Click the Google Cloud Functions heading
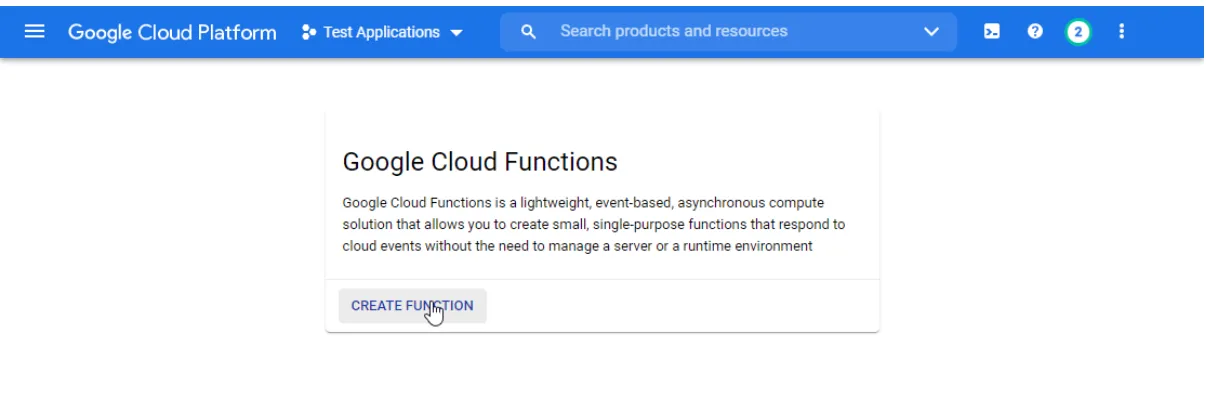Viewport: 1206px width, 396px height. (480, 161)
